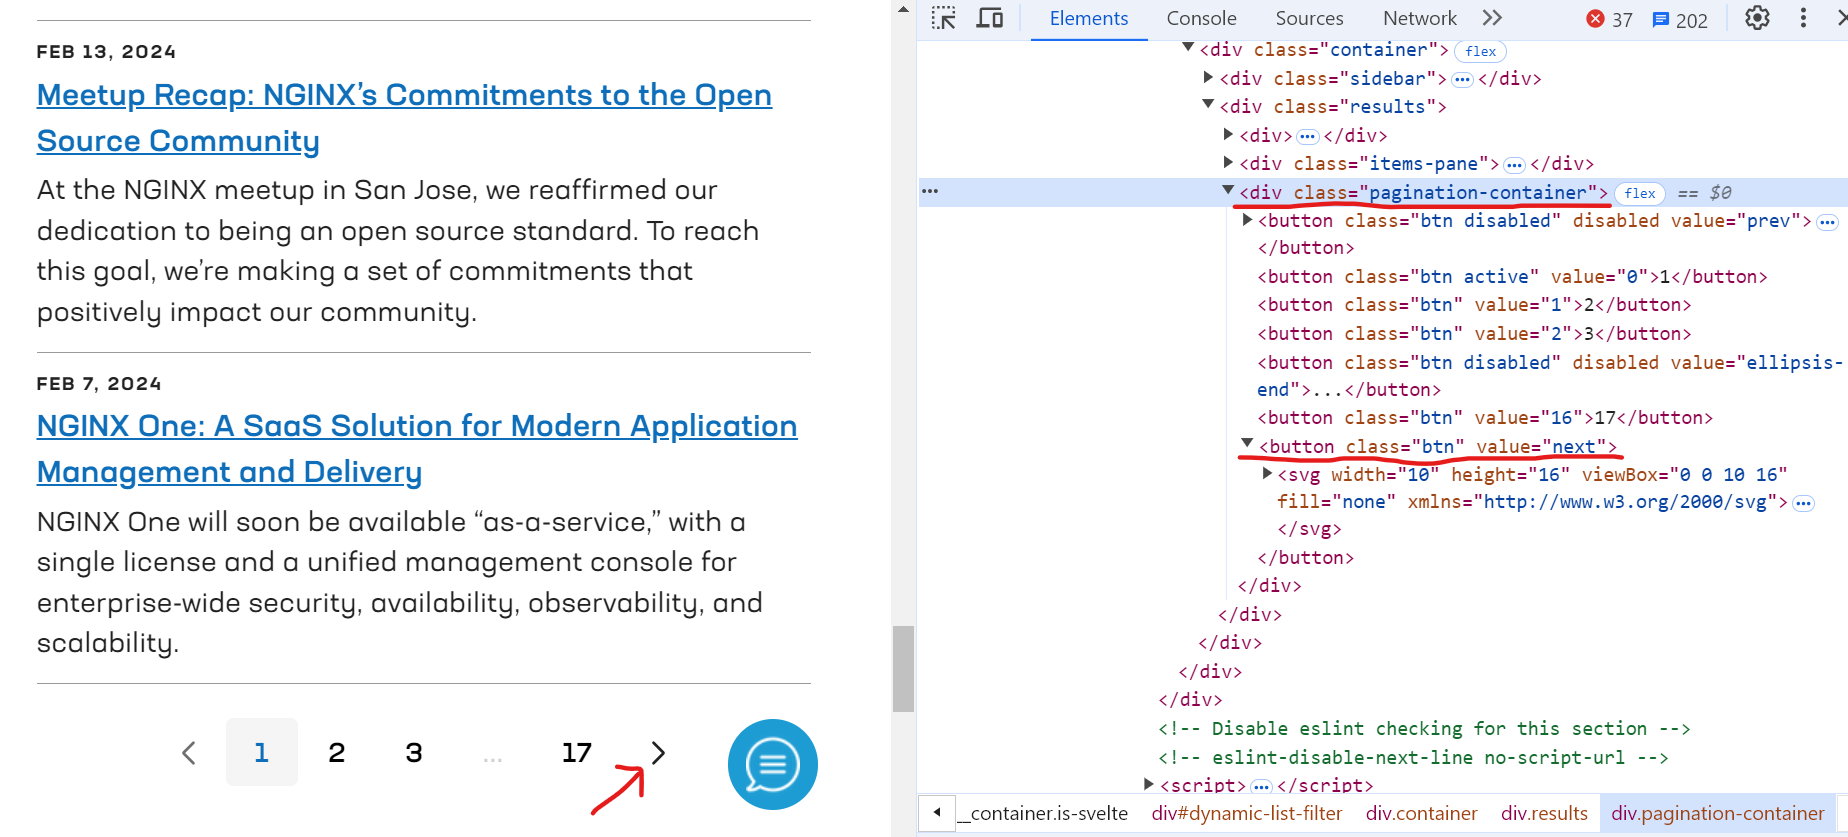
Task: Open the DevTools three-dot customize menu
Action: 1803,18
